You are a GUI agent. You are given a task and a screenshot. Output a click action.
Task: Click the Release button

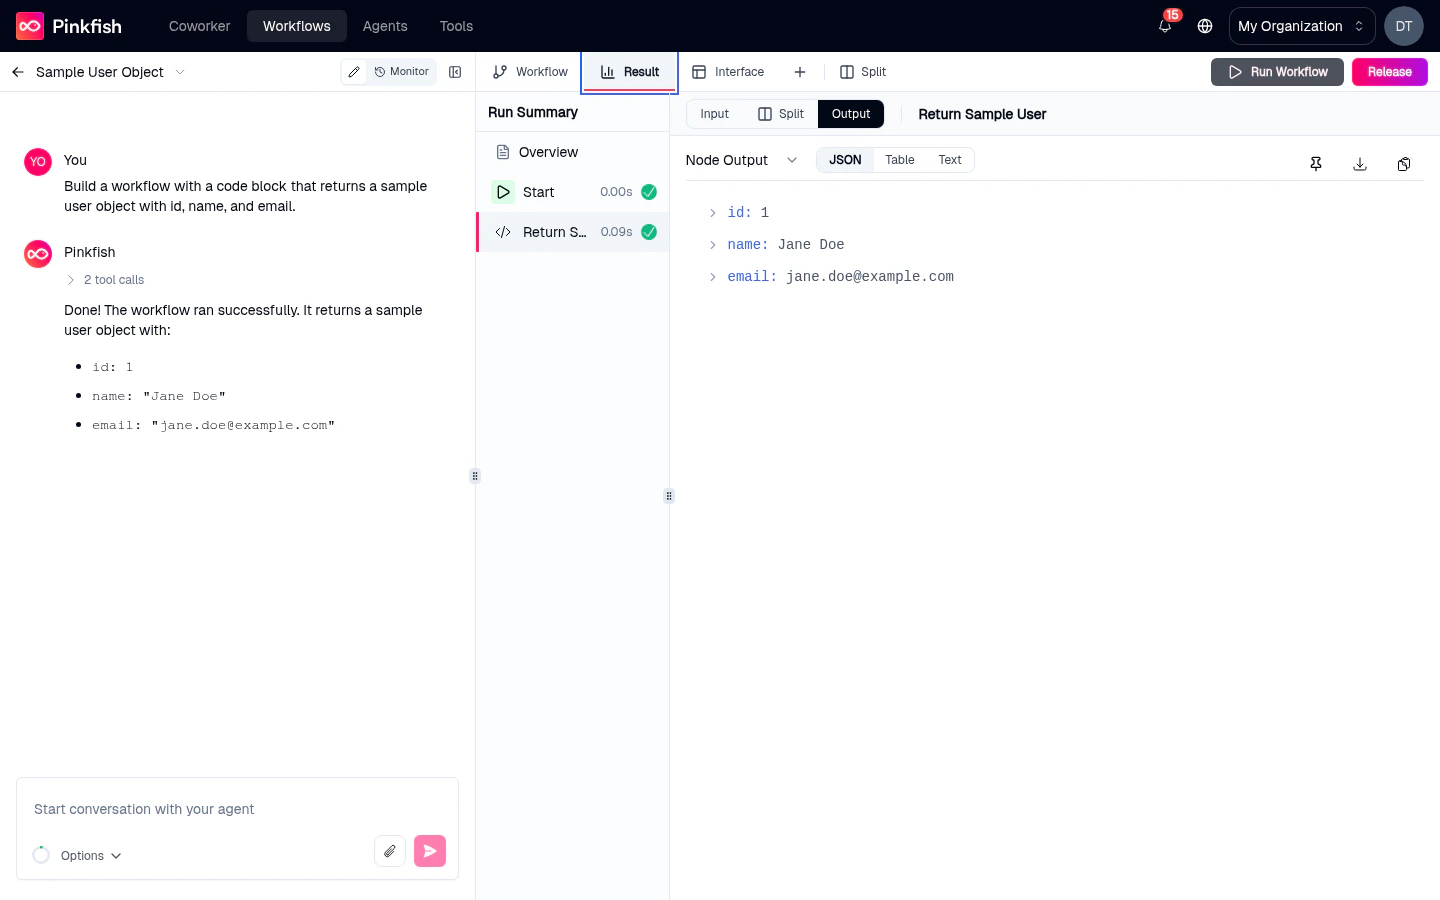tap(1389, 72)
